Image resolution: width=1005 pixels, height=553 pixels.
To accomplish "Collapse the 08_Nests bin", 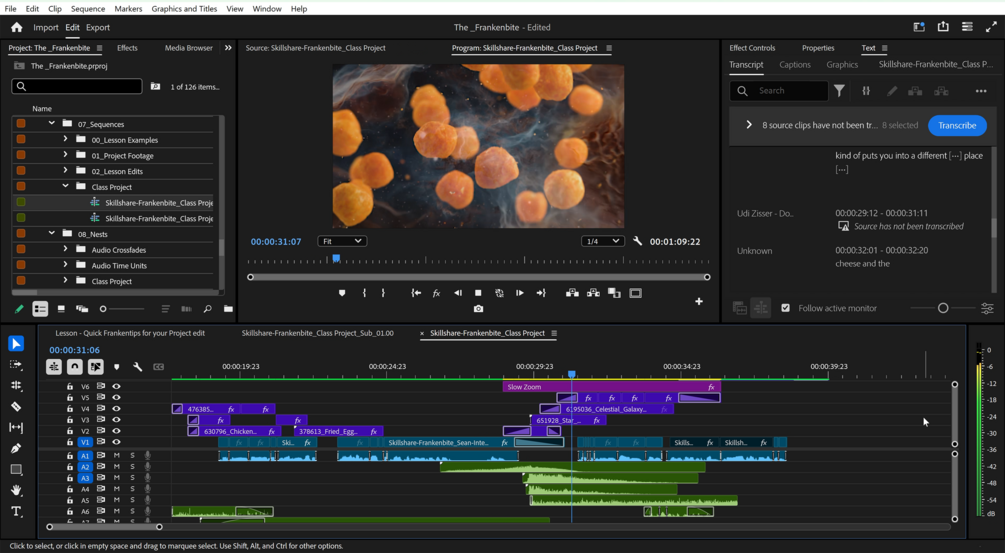I will [x=51, y=233].
